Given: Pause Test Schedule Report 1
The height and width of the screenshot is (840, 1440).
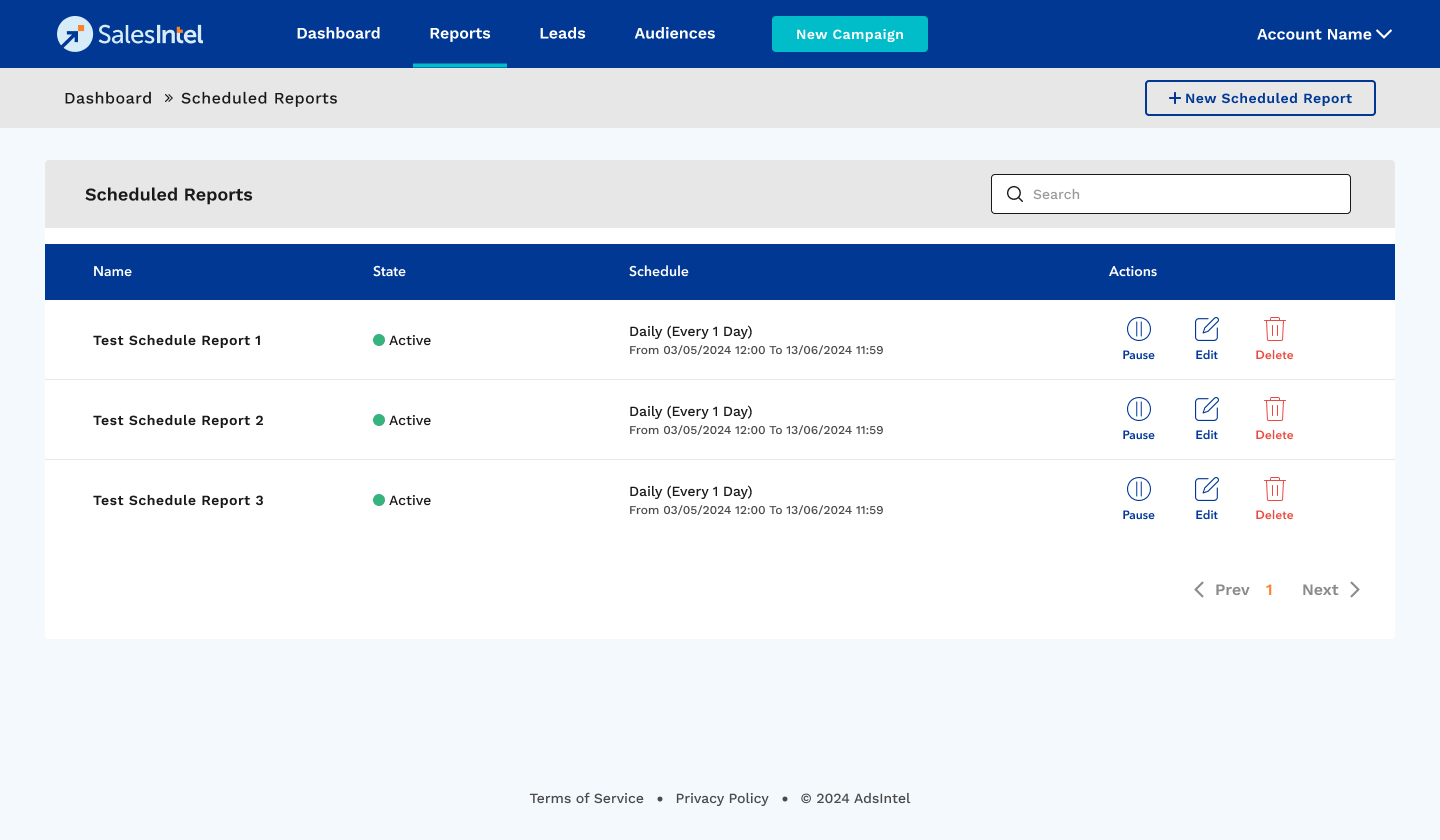Looking at the screenshot, I should [x=1138, y=339].
